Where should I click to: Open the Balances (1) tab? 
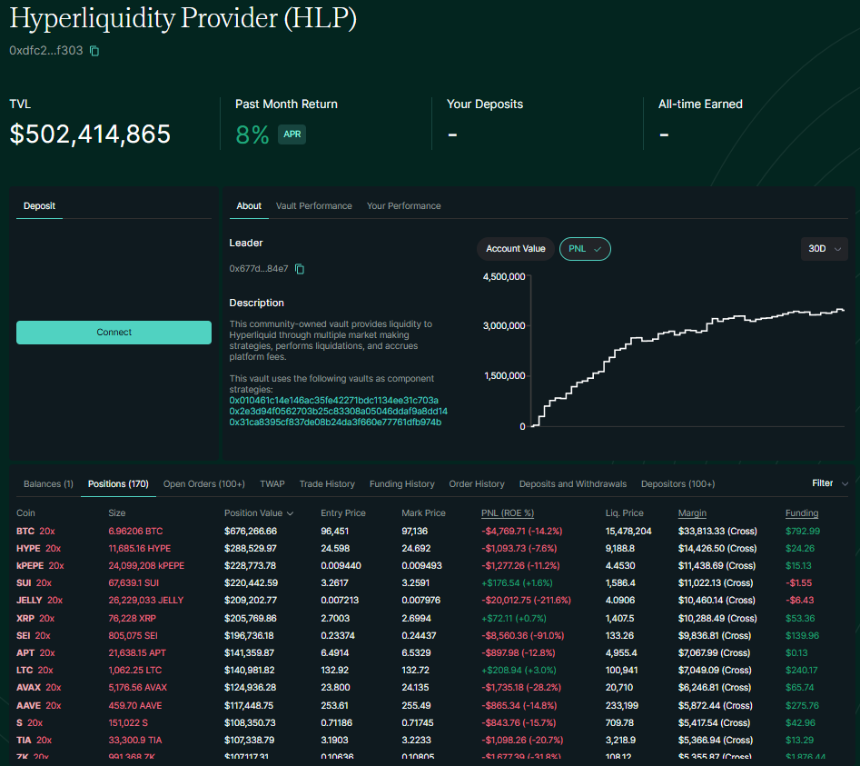(48, 484)
